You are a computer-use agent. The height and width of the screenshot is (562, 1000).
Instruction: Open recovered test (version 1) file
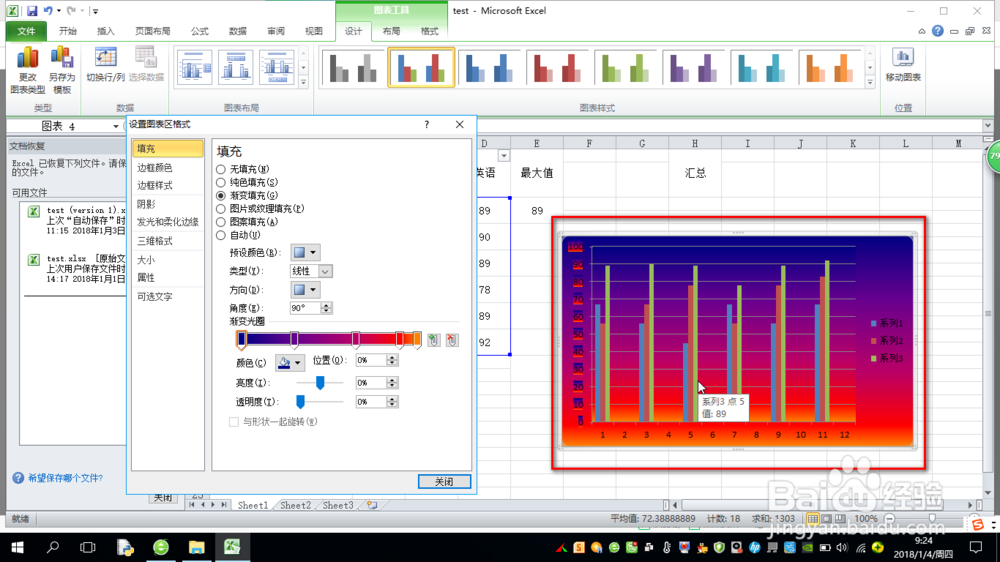click(x=75, y=220)
